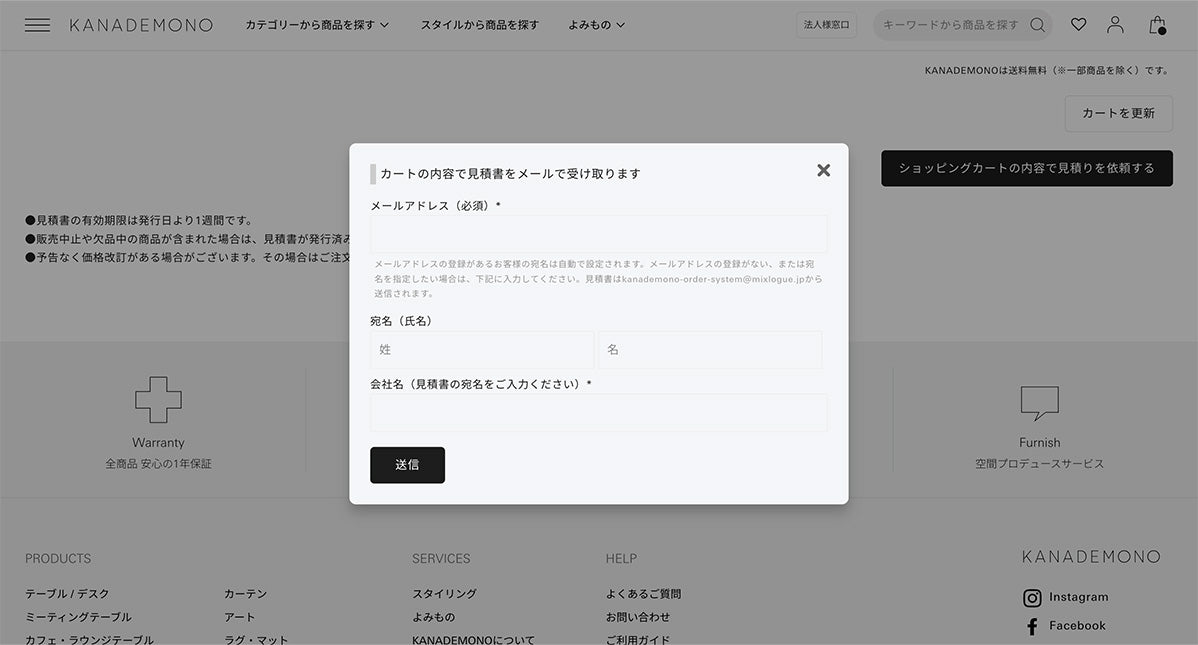Viewport: 1198px width, 645px height.
Task: Open the 法人様窓口 link
Action: pos(825,24)
